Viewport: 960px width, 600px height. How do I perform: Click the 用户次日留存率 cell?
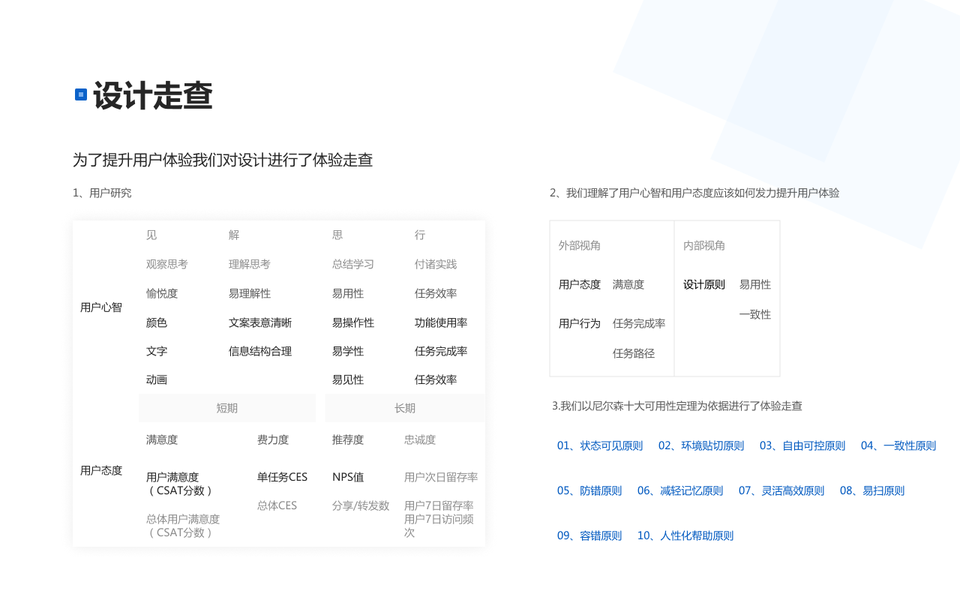point(441,477)
